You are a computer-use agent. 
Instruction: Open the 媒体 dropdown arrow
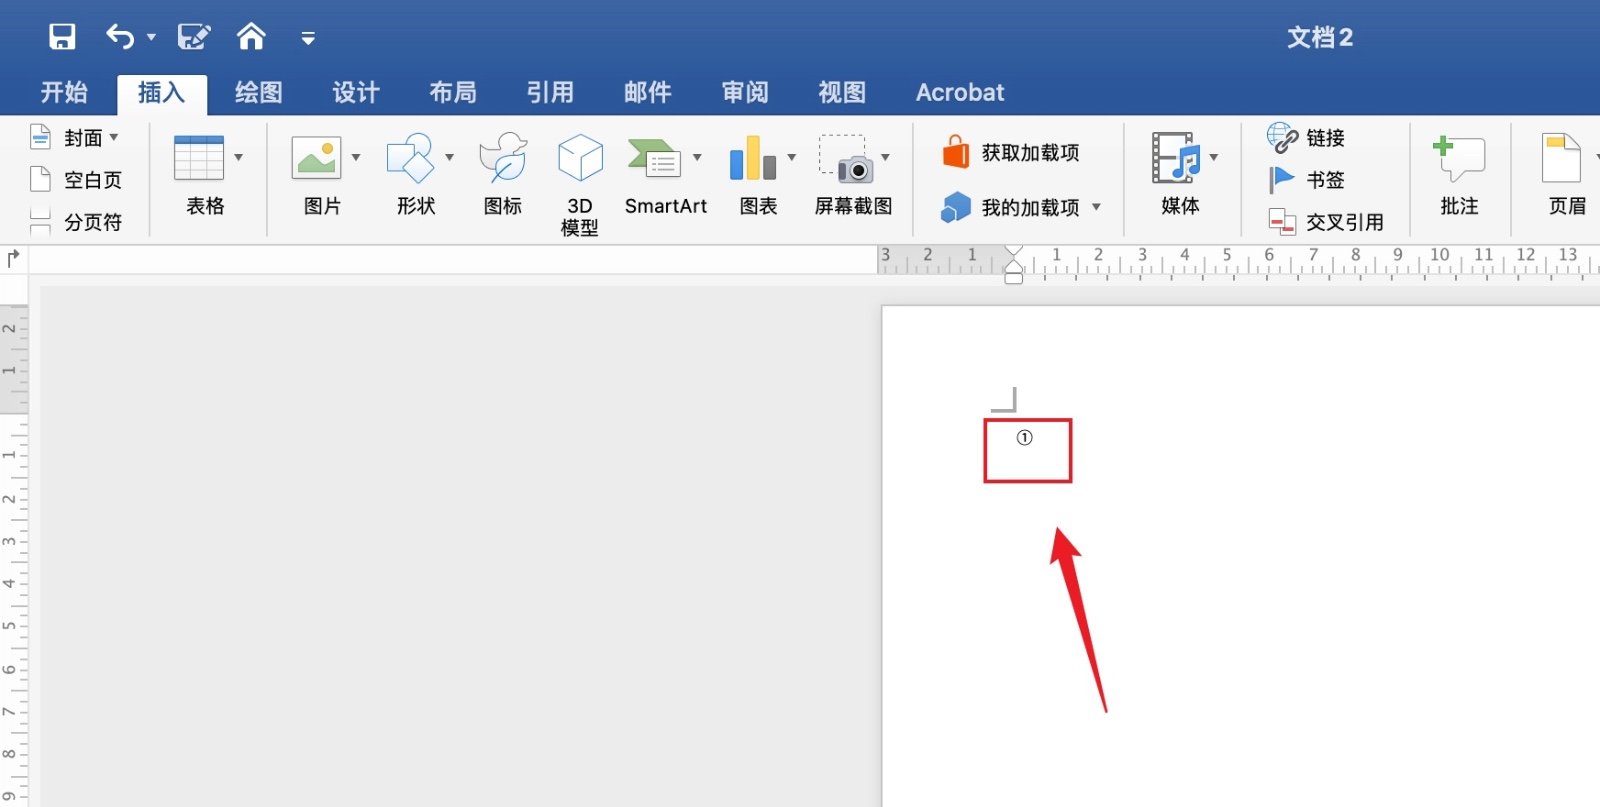coord(1213,158)
